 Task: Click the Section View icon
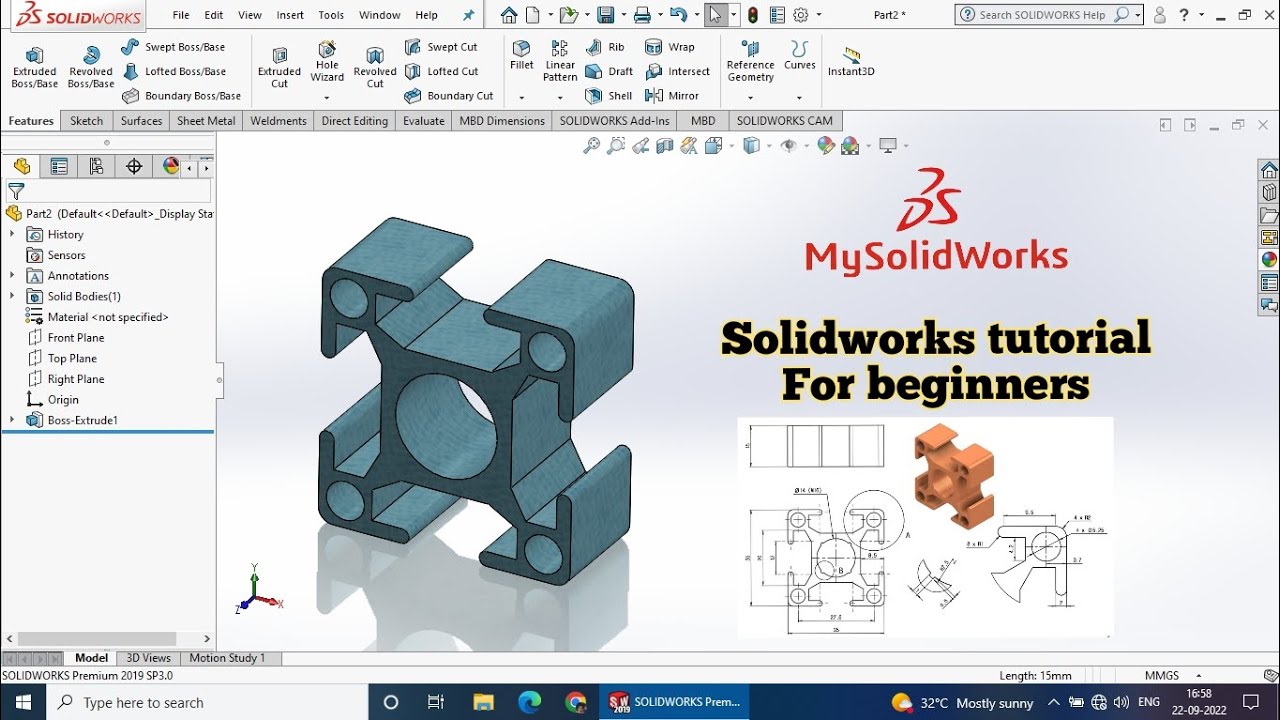pos(664,146)
